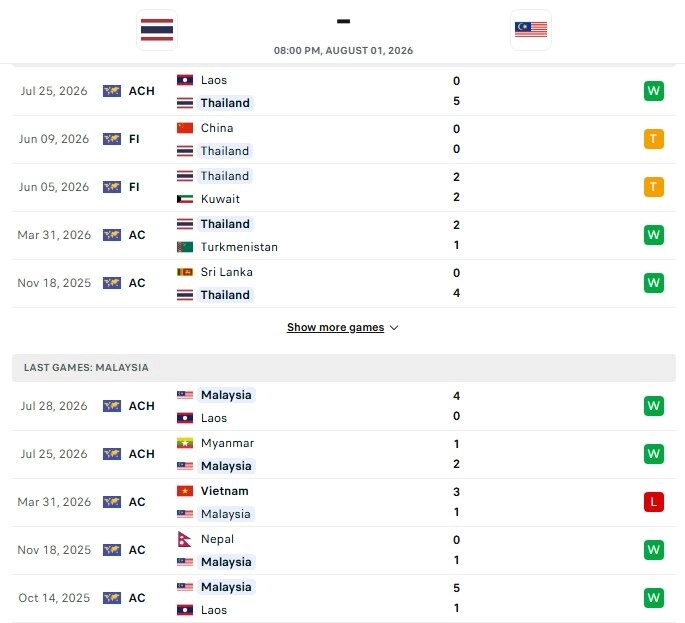This screenshot has width=685, height=623.
Task: Expand Show more games chevron
Action: pyautogui.click(x=394, y=328)
